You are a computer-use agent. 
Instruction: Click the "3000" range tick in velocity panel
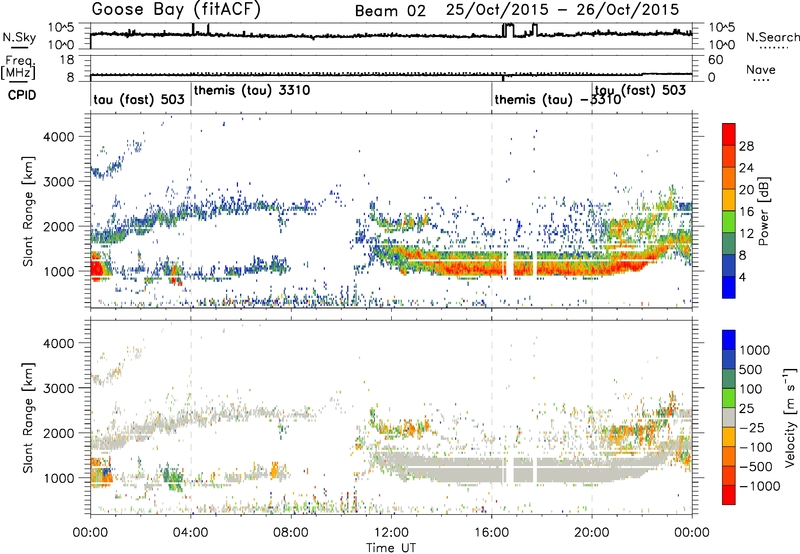[59, 388]
